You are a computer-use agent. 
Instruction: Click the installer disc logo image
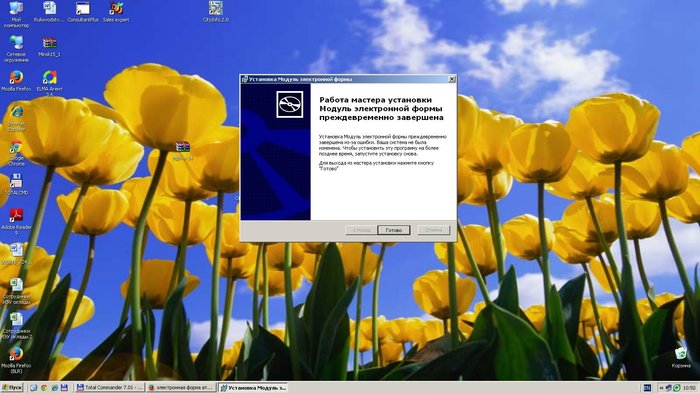(289, 104)
